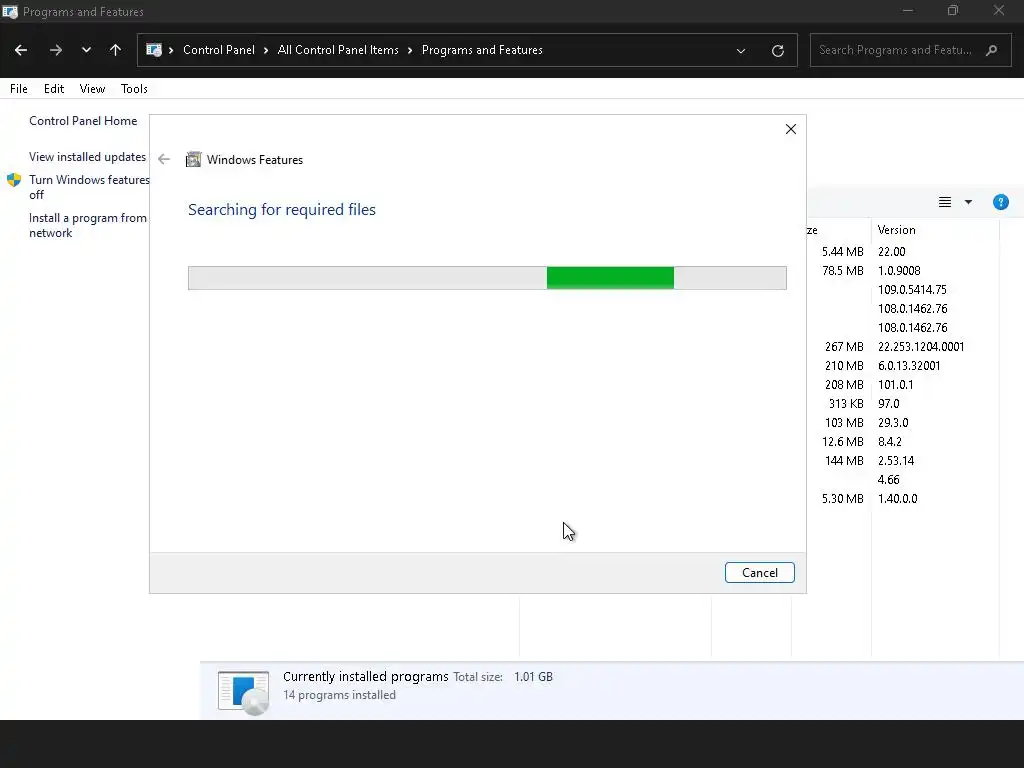Select Programs and Features breadcrumb

(x=482, y=50)
